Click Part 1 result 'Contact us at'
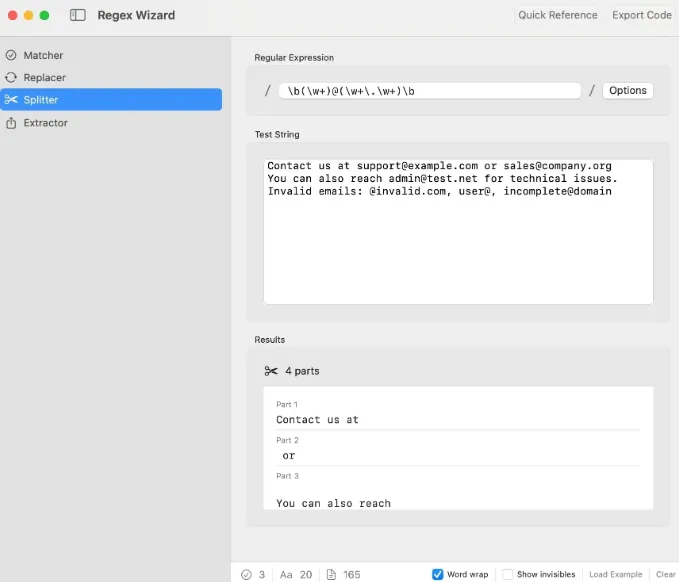The height and width of the screenshot is (582, 679). (317, 420)
